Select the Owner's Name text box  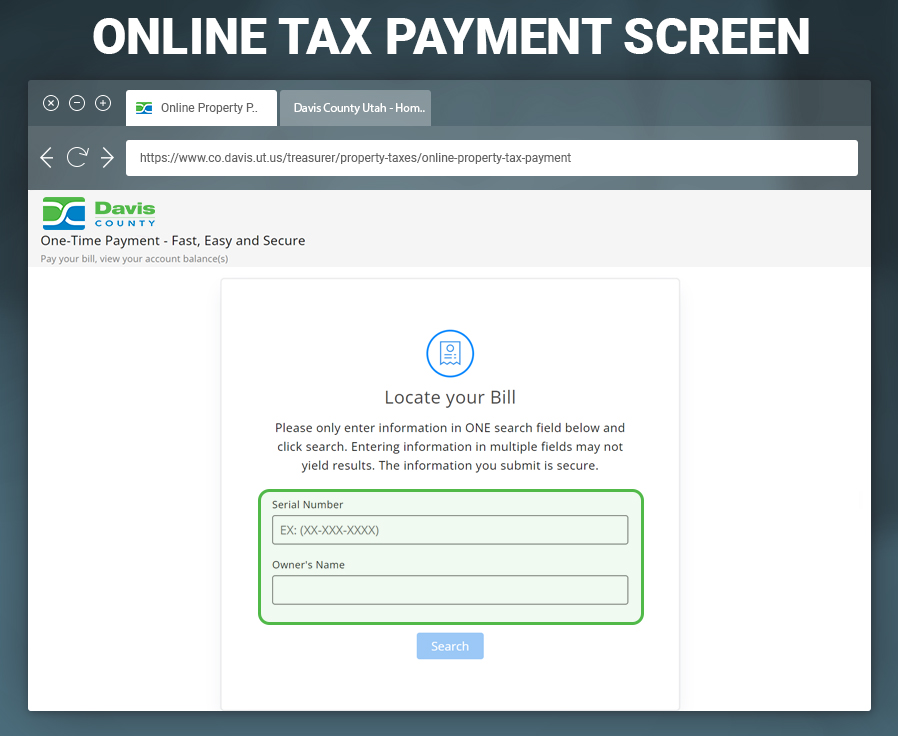point(450,590)
